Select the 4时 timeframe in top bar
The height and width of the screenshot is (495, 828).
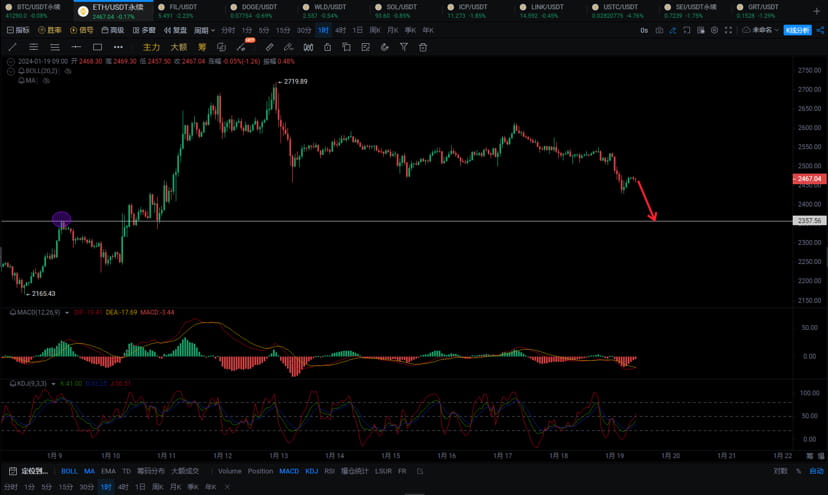[340, 31]
